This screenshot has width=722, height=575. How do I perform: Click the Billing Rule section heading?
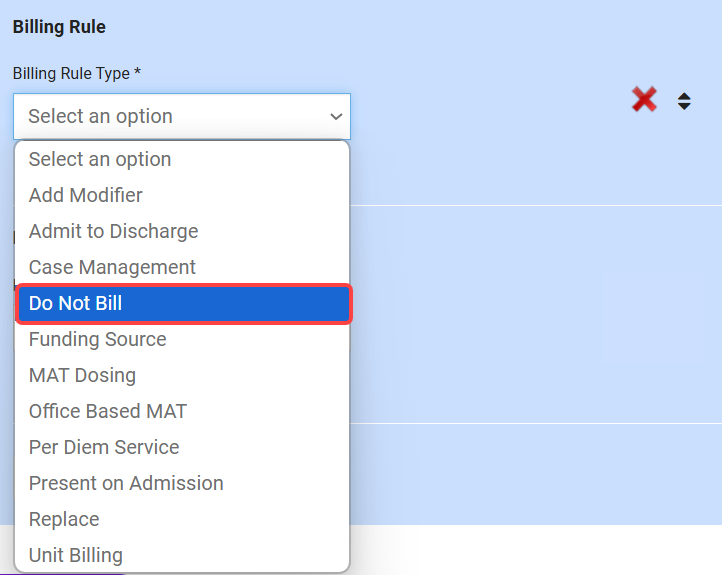point(59,27)
